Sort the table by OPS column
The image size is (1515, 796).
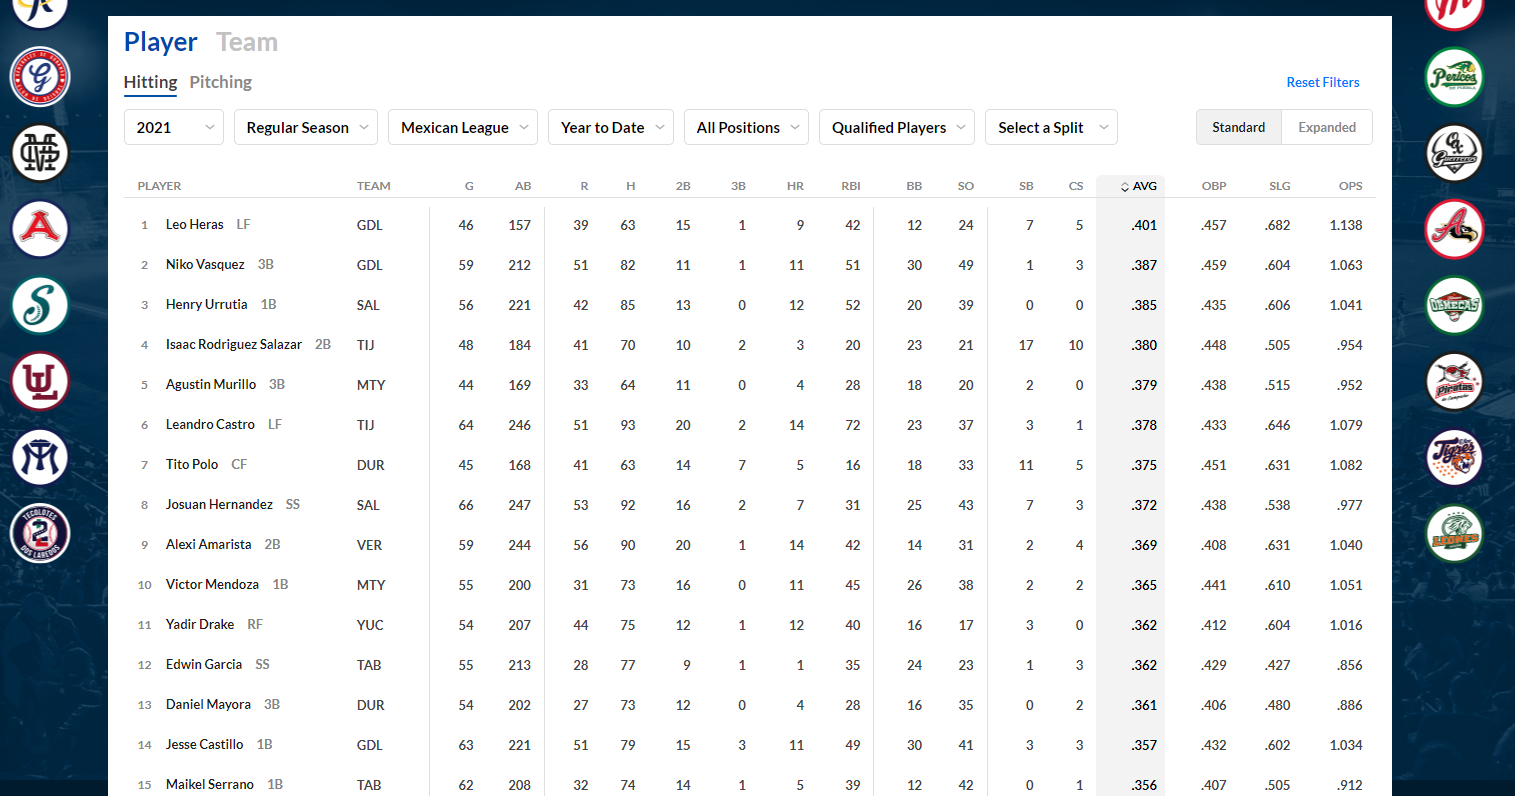click(x=1350, y=186)
